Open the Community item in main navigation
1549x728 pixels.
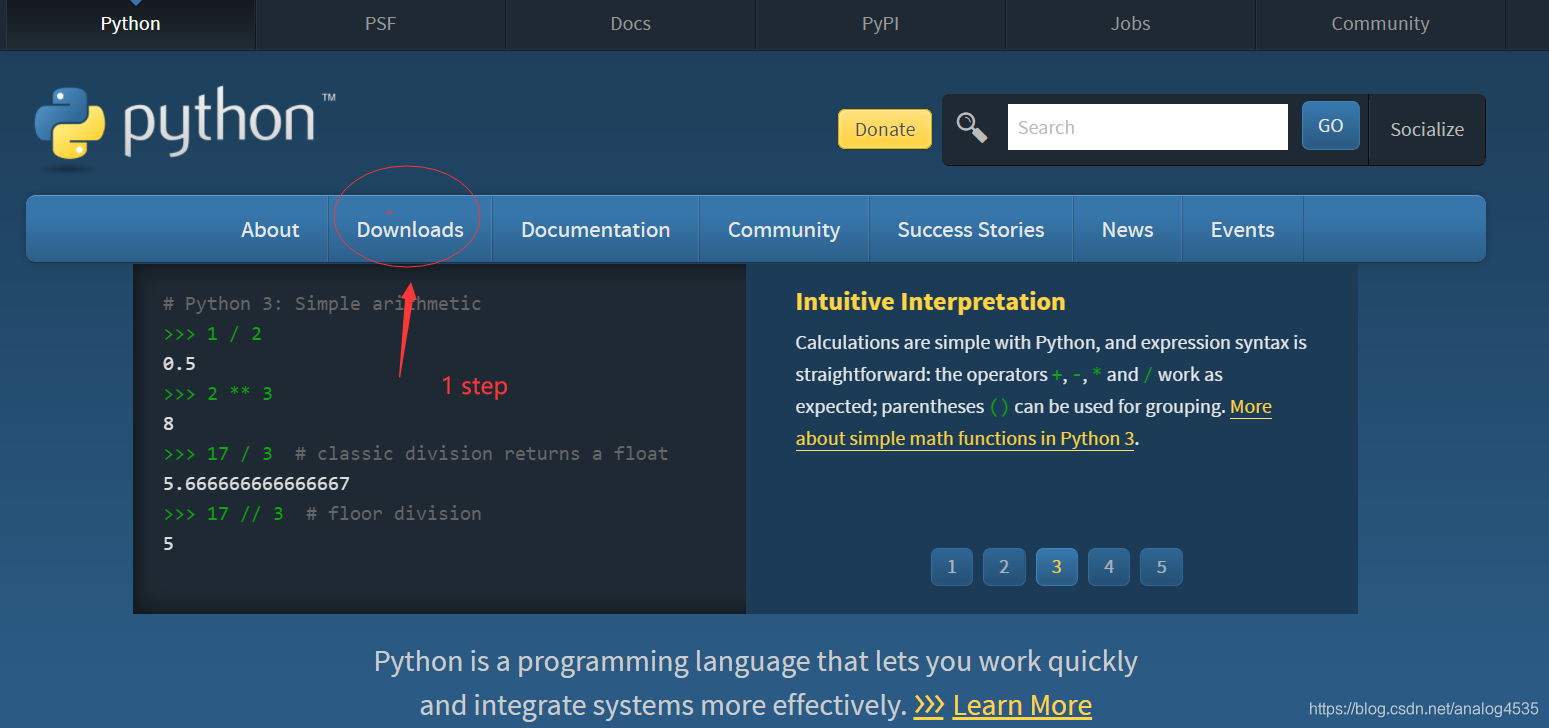click(784, 230)
